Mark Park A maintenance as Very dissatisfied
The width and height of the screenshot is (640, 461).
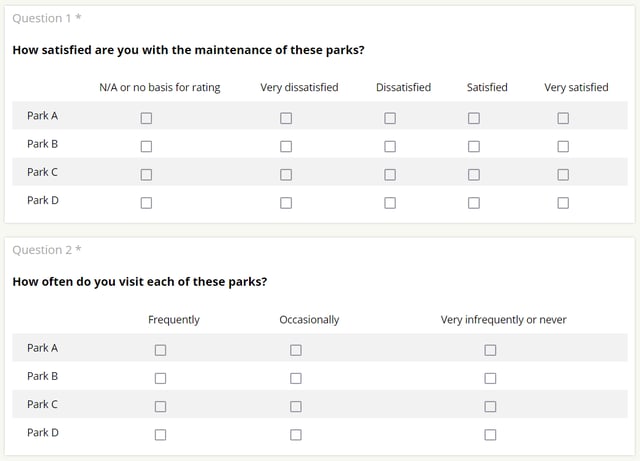point(286,118)
